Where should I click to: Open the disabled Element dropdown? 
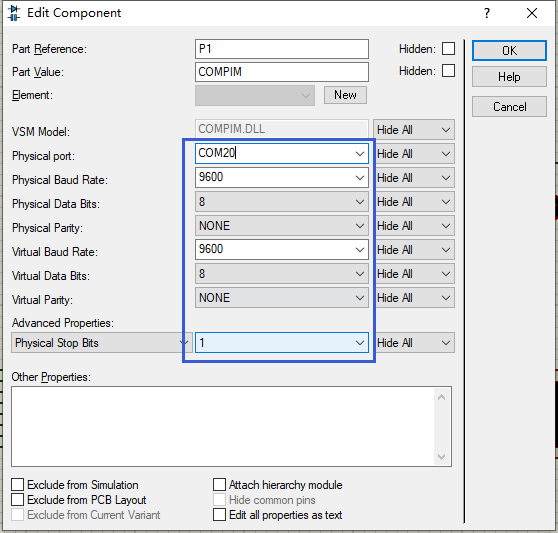[x=255, y=95]
